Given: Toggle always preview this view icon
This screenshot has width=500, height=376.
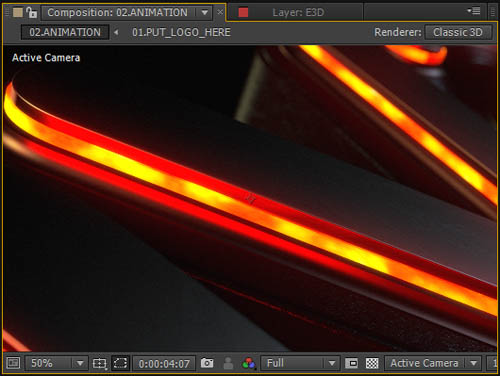Looking at the screenshot, I should (13, 363).
